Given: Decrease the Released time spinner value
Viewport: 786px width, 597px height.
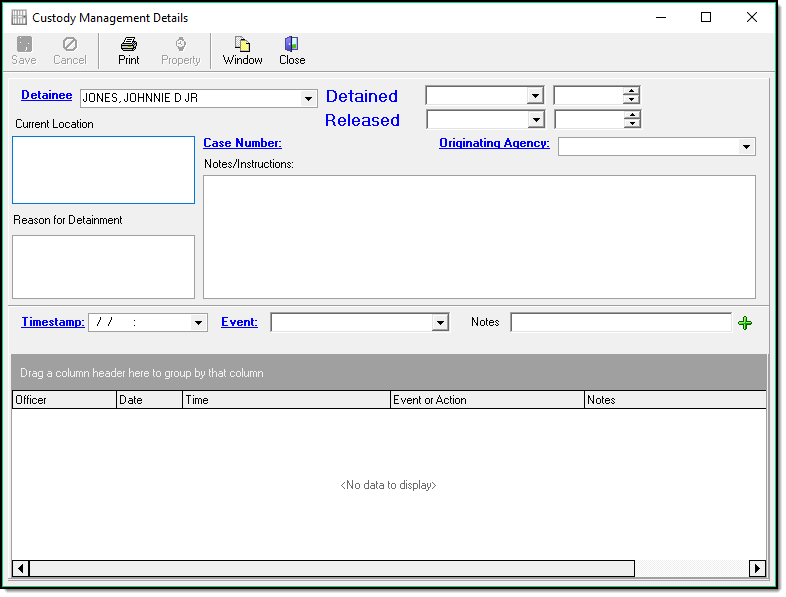Looking at the screenshot, I should click(x=631, y=124).
